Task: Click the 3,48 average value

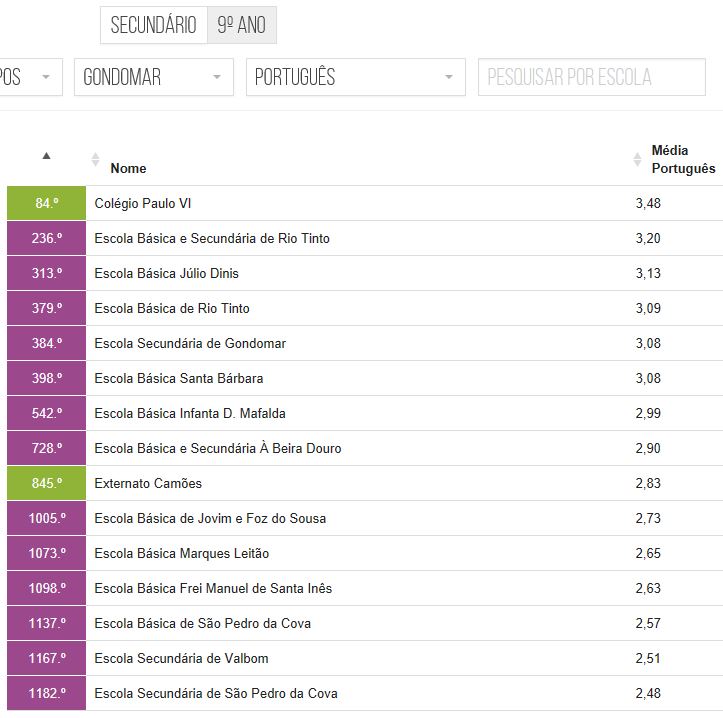Action: 648,203
